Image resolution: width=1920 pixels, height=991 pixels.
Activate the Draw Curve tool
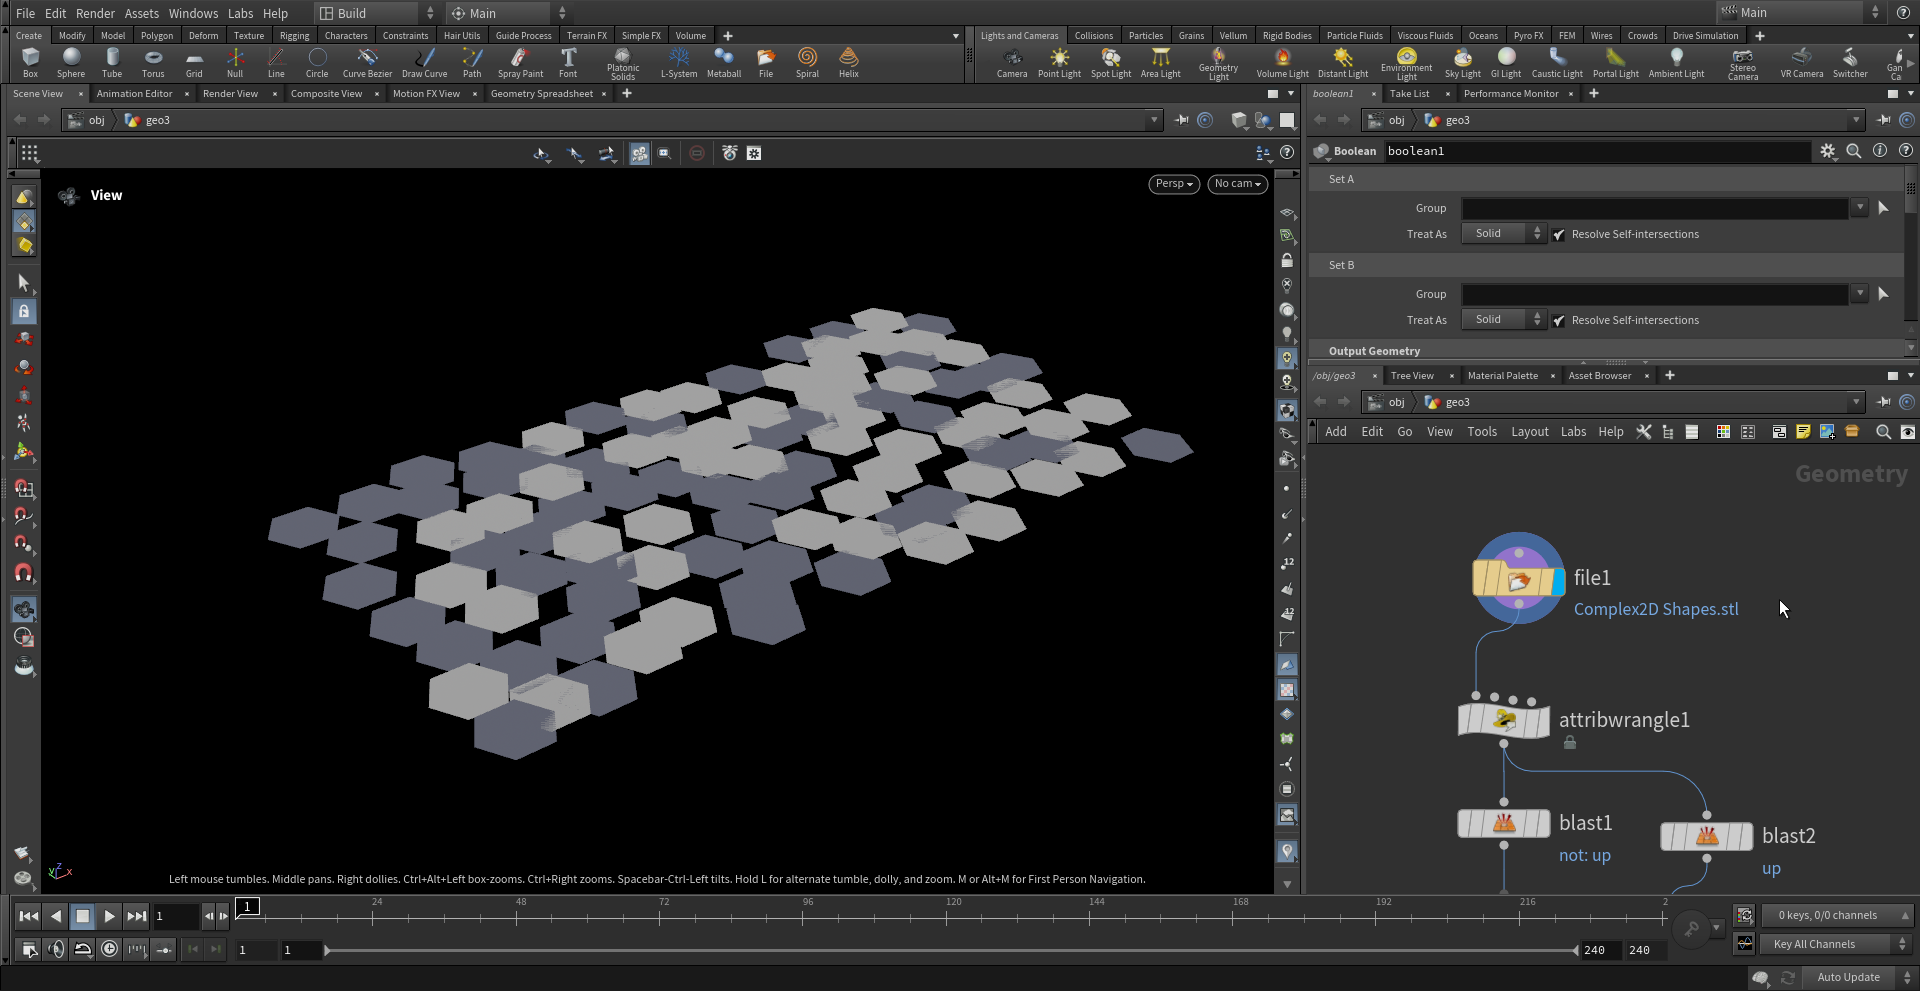click(424, 62)
